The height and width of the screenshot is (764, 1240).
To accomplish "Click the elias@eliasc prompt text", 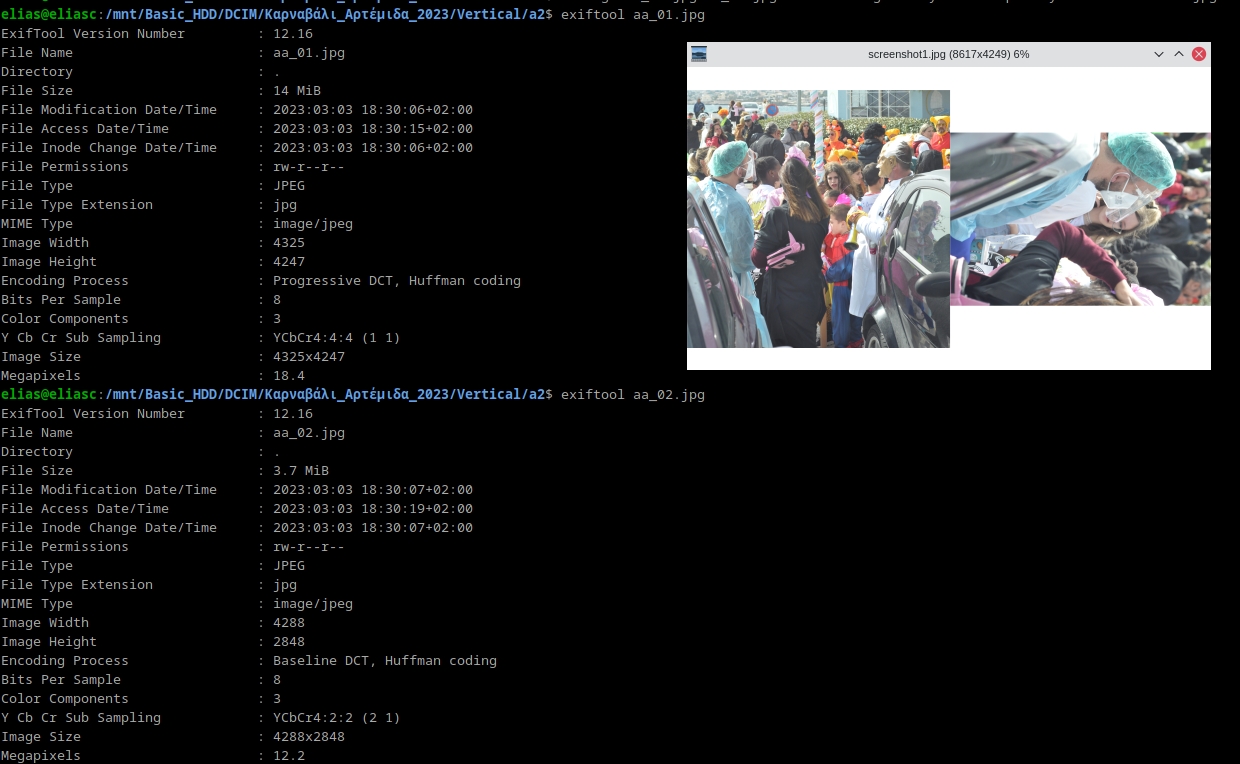I will (x=48, y=14).
